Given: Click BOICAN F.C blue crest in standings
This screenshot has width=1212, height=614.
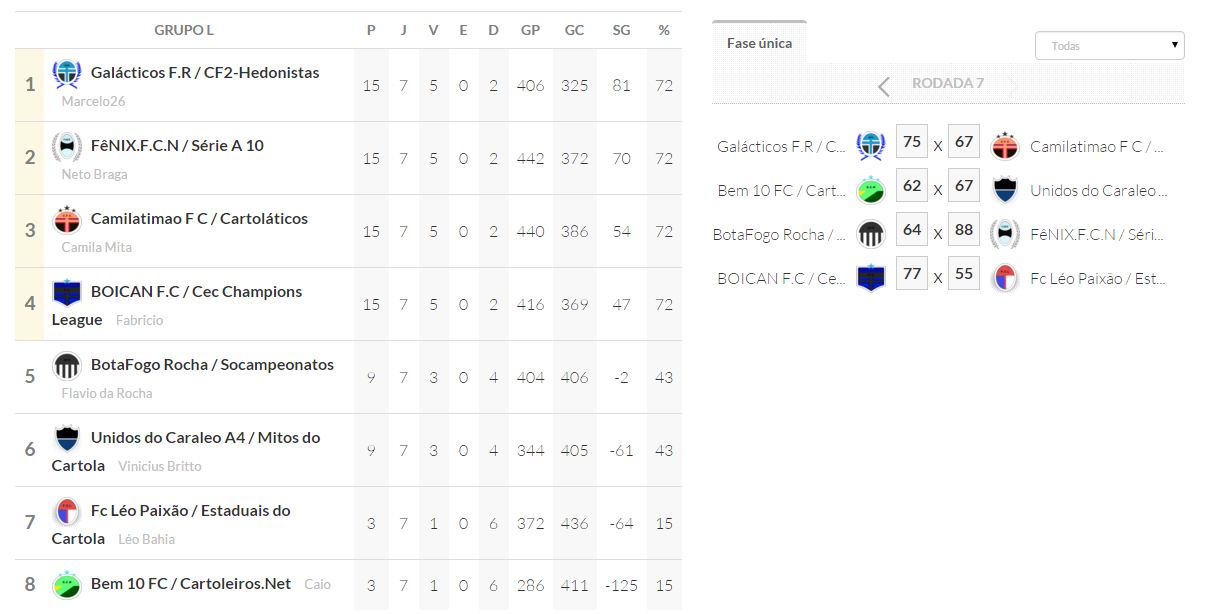Looking at the screenshot, I should coord(66,293).
